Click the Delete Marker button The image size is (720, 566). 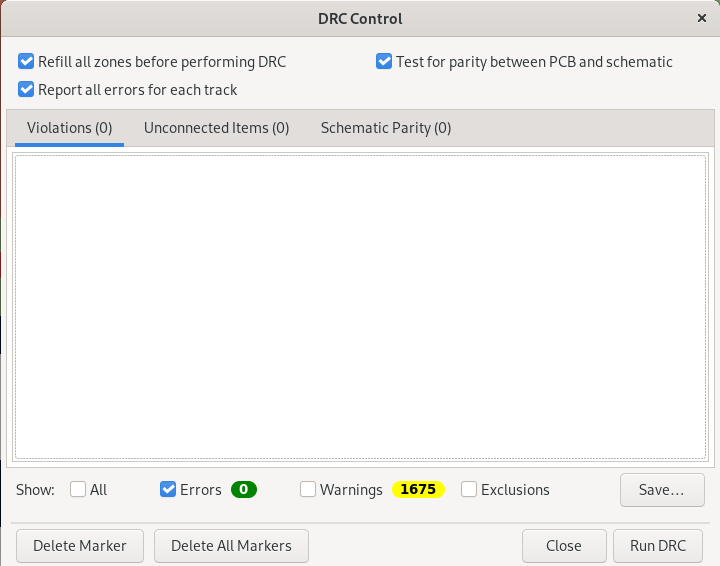[x=80, y=546]
